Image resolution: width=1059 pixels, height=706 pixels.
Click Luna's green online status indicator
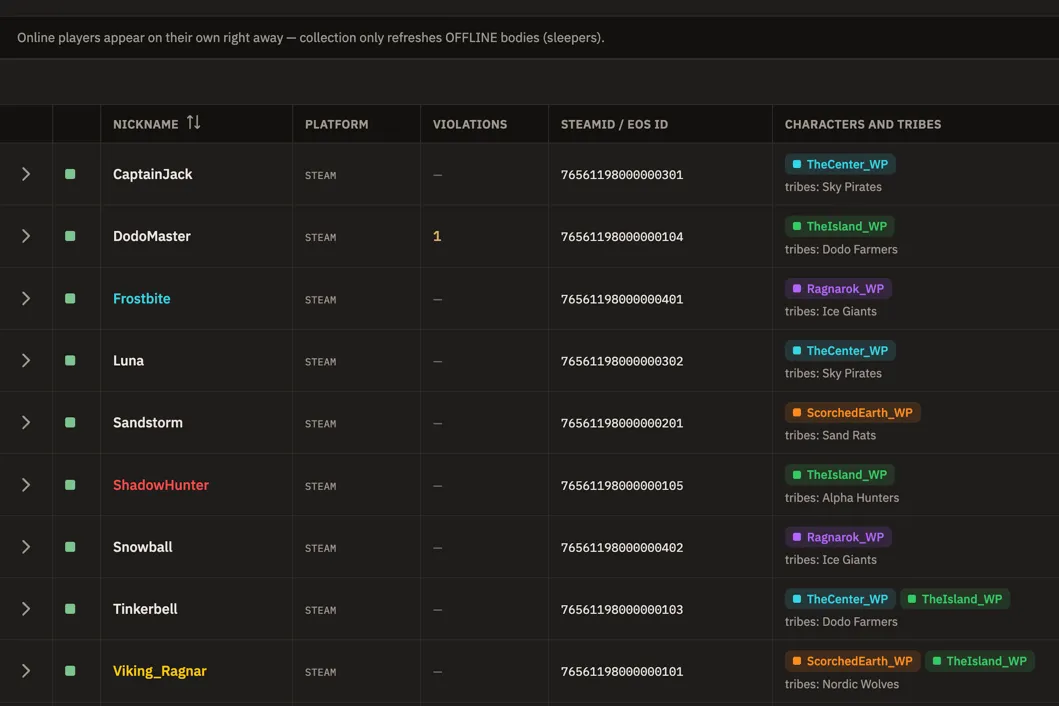[70, 361]
